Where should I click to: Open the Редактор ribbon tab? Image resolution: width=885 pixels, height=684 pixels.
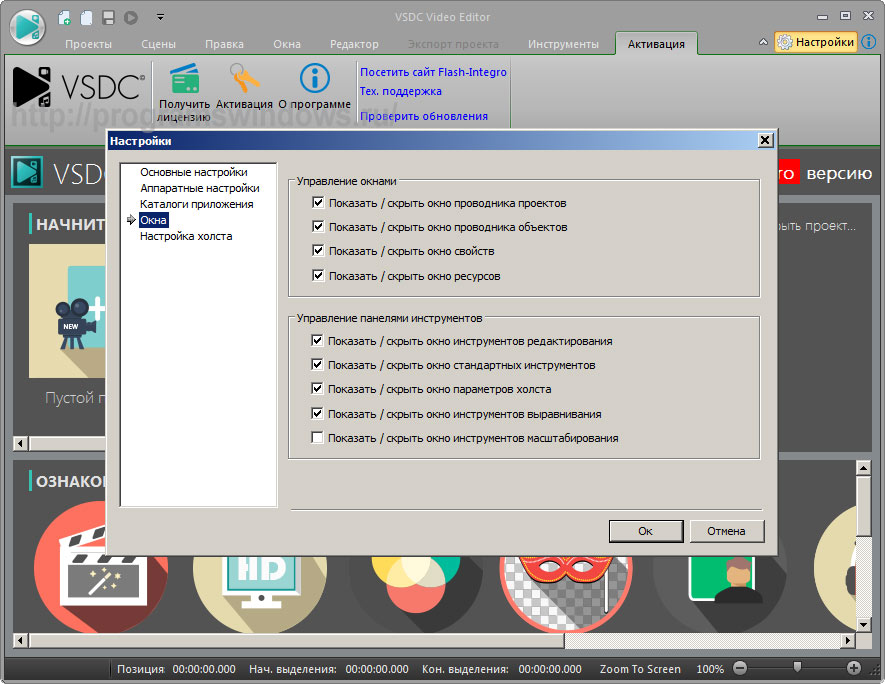[354, 44]
